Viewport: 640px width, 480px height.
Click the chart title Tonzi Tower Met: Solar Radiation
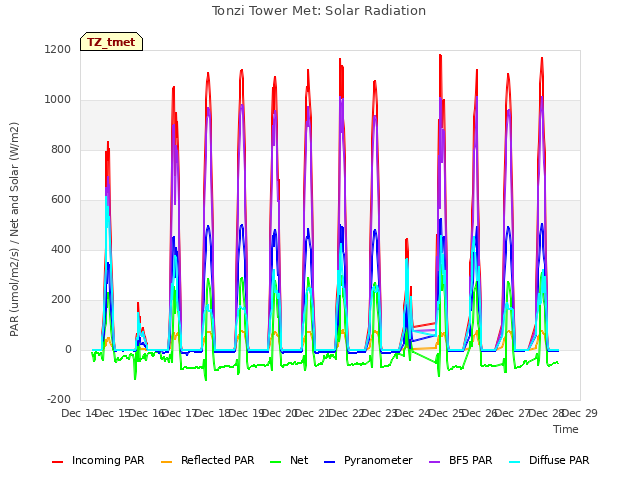(x=319, y=11)
